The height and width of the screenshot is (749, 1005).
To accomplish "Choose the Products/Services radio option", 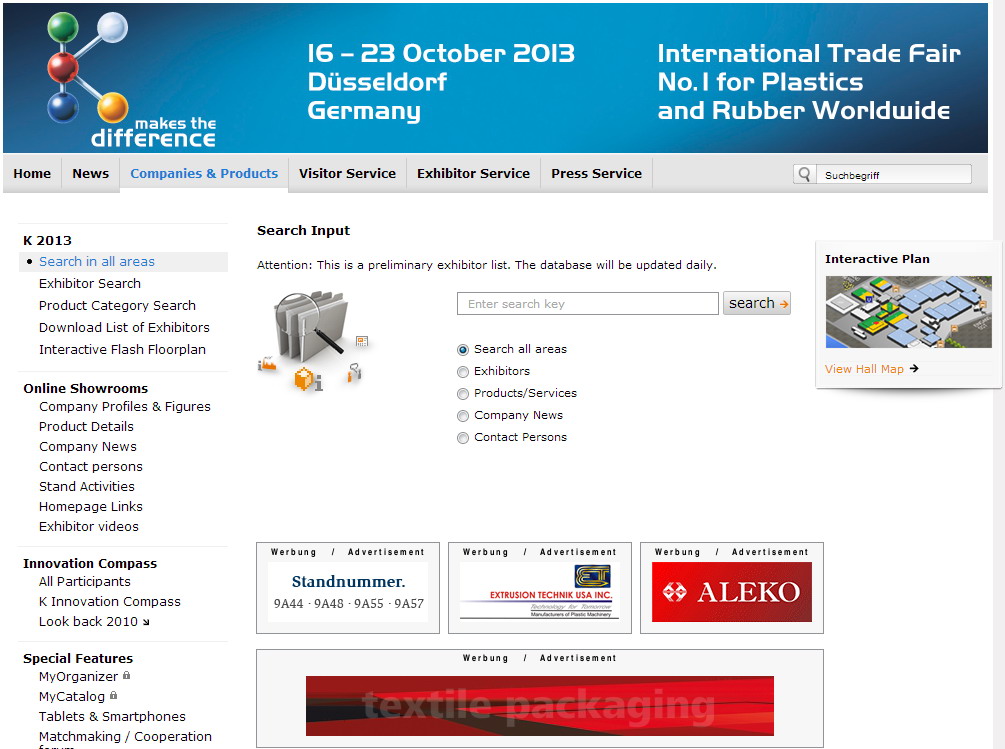I will pos(463,394).
